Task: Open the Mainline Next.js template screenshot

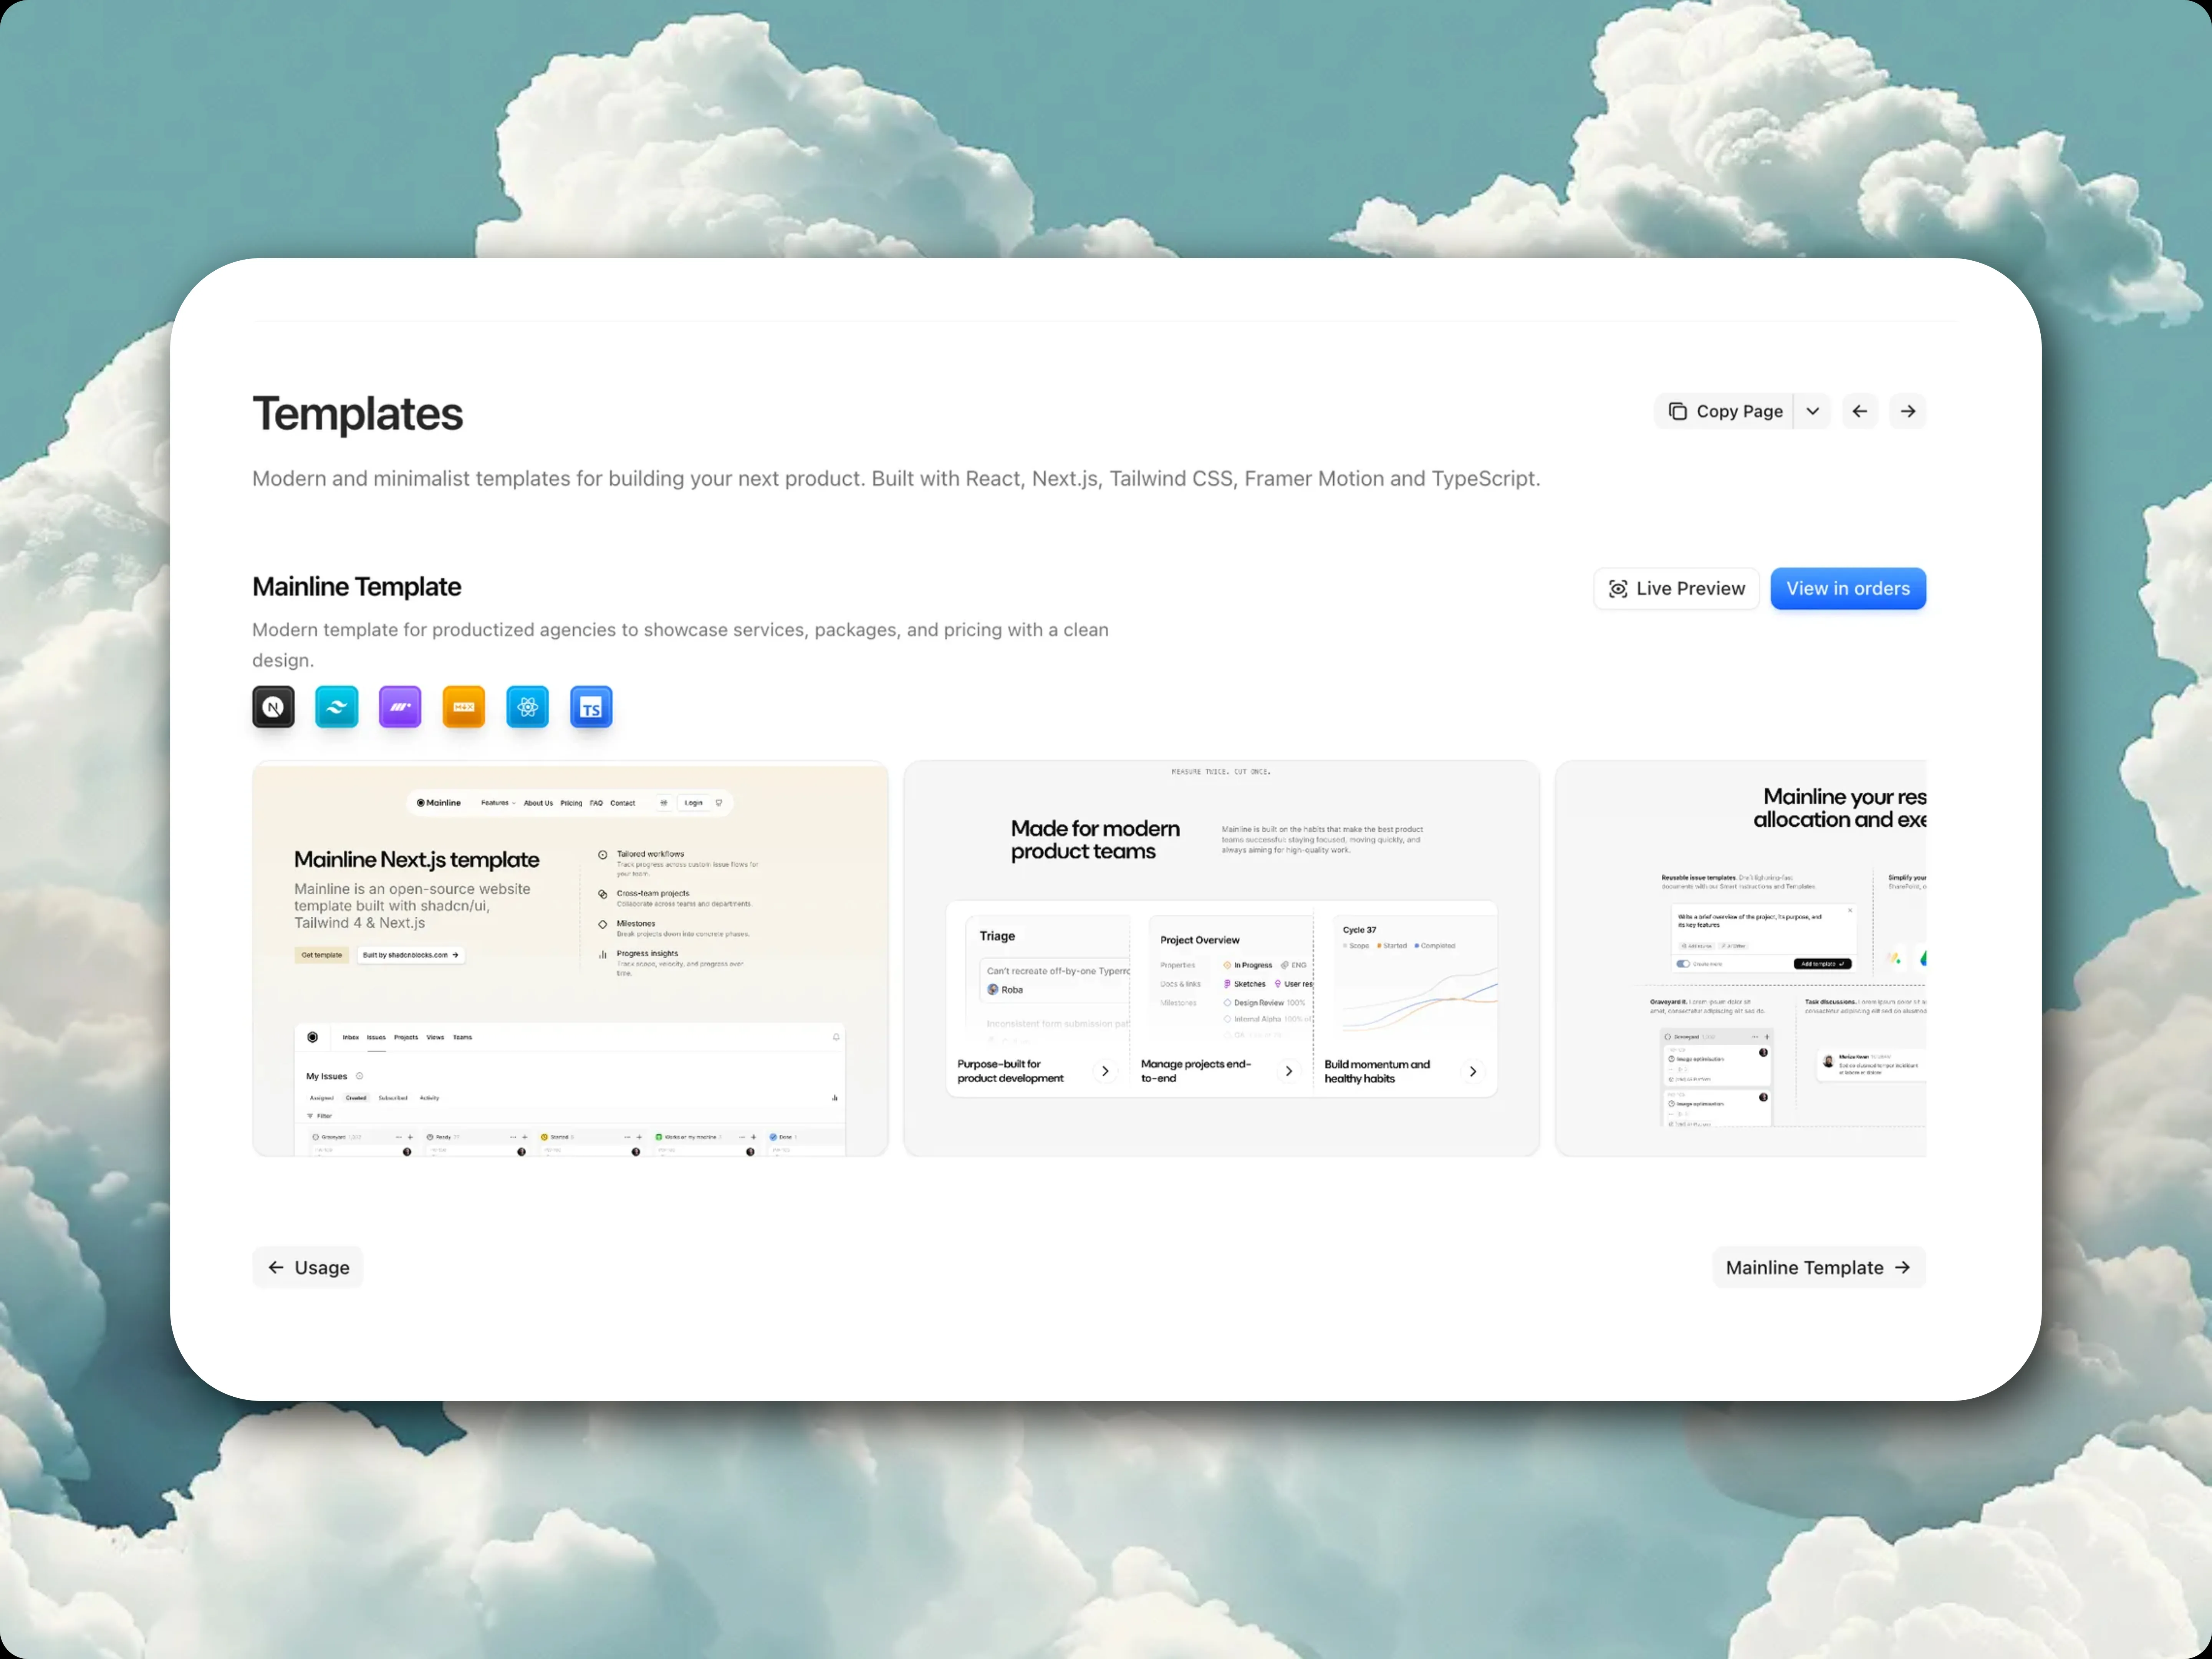Action: (570, 958)
